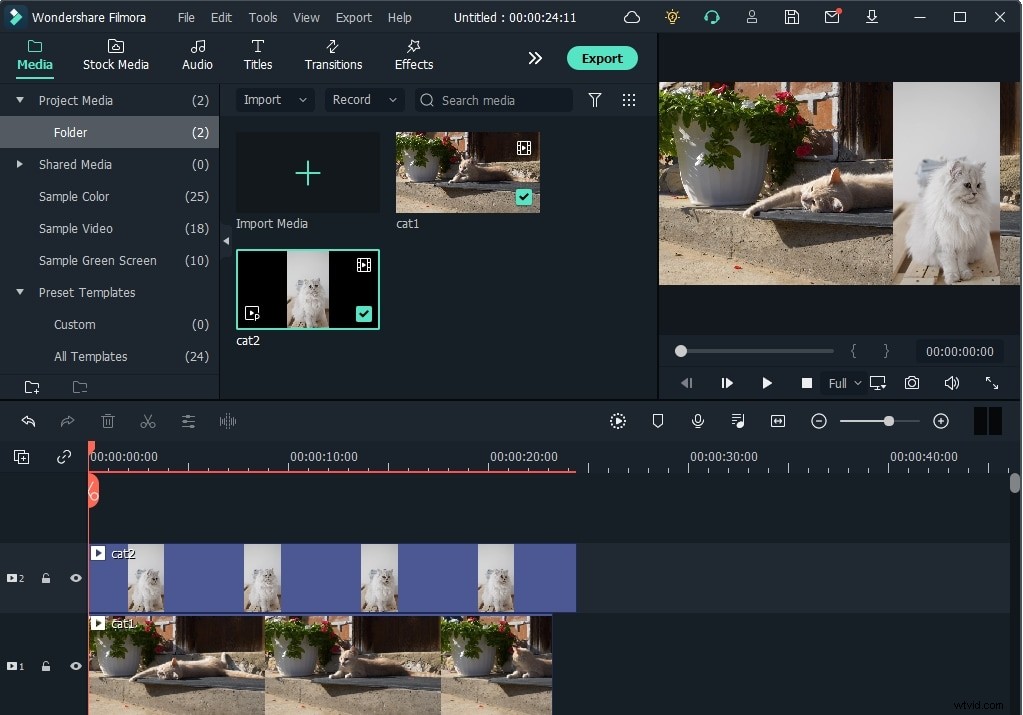Select All Templates in the sidebar
The height and width of the screenshot is (715, 1023).
click(x=90, y=356)
